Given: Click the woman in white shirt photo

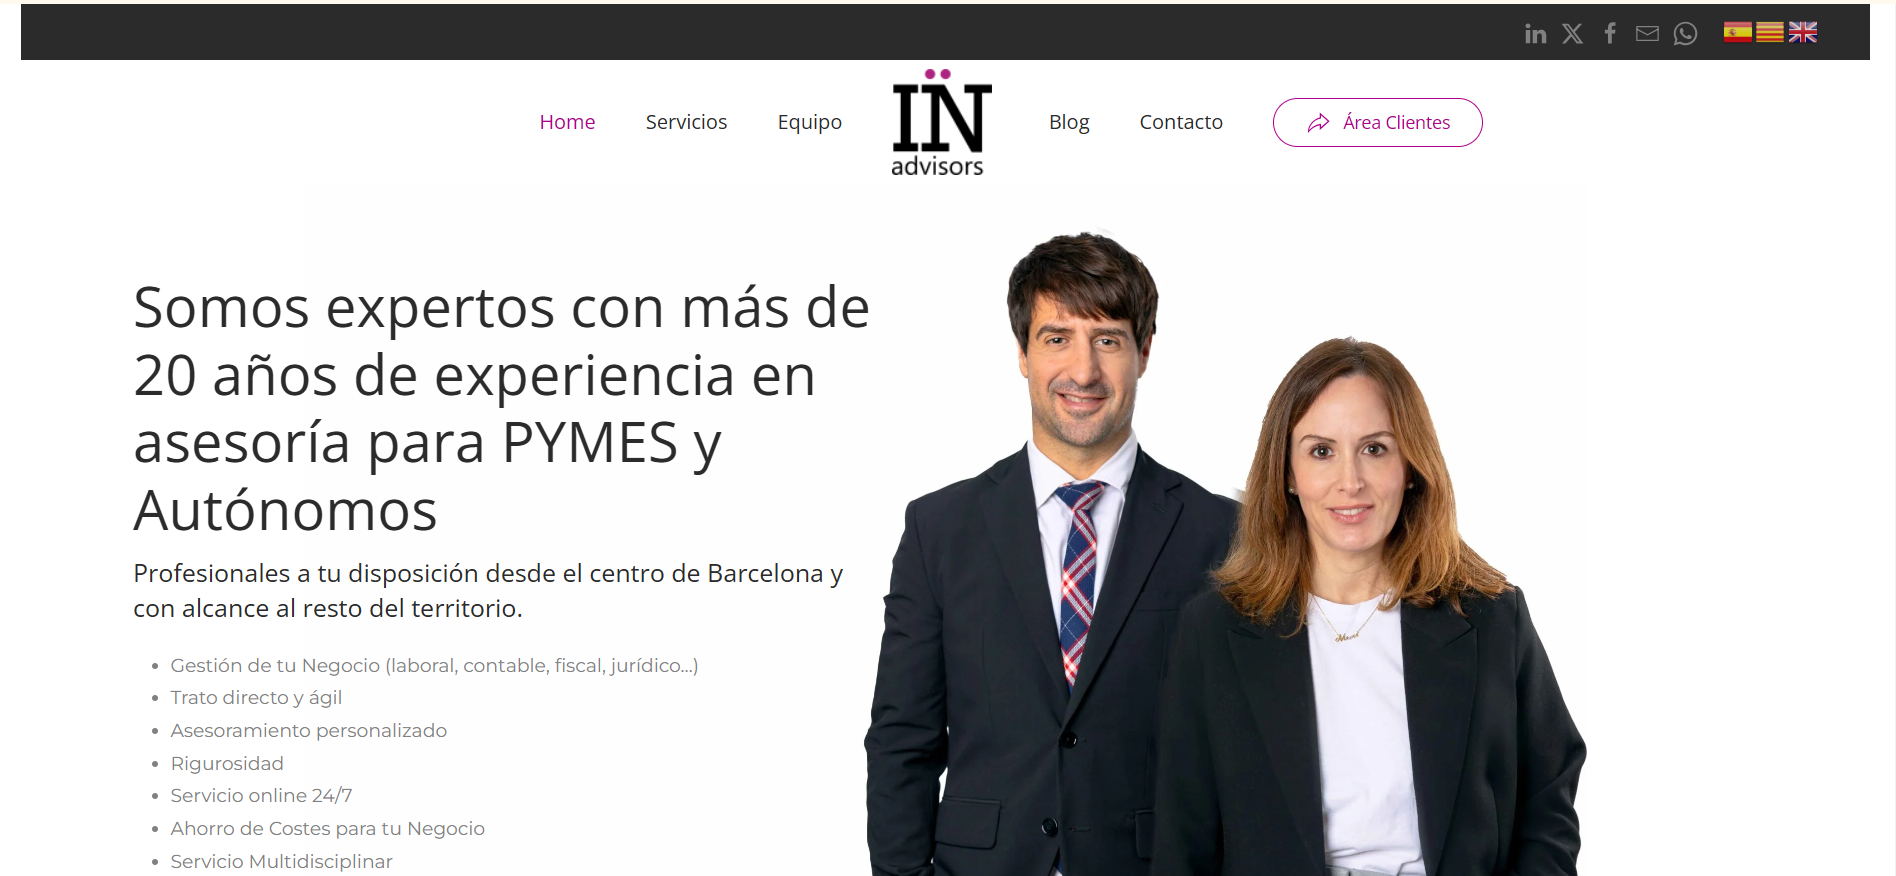Looking at the screenshot, I should tap(1370, 608).
